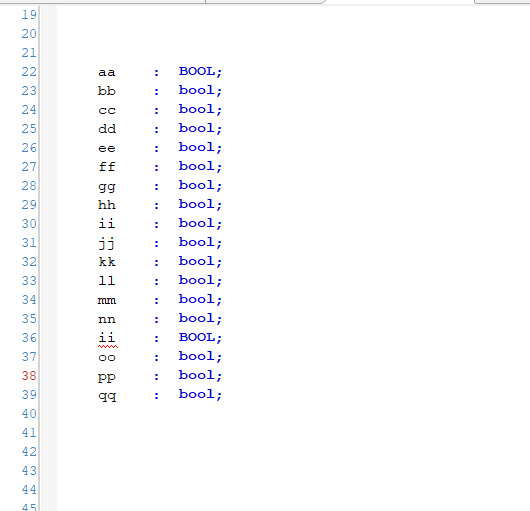
Task: Place the cursor on variable cc
Action: tap(107, 110)
